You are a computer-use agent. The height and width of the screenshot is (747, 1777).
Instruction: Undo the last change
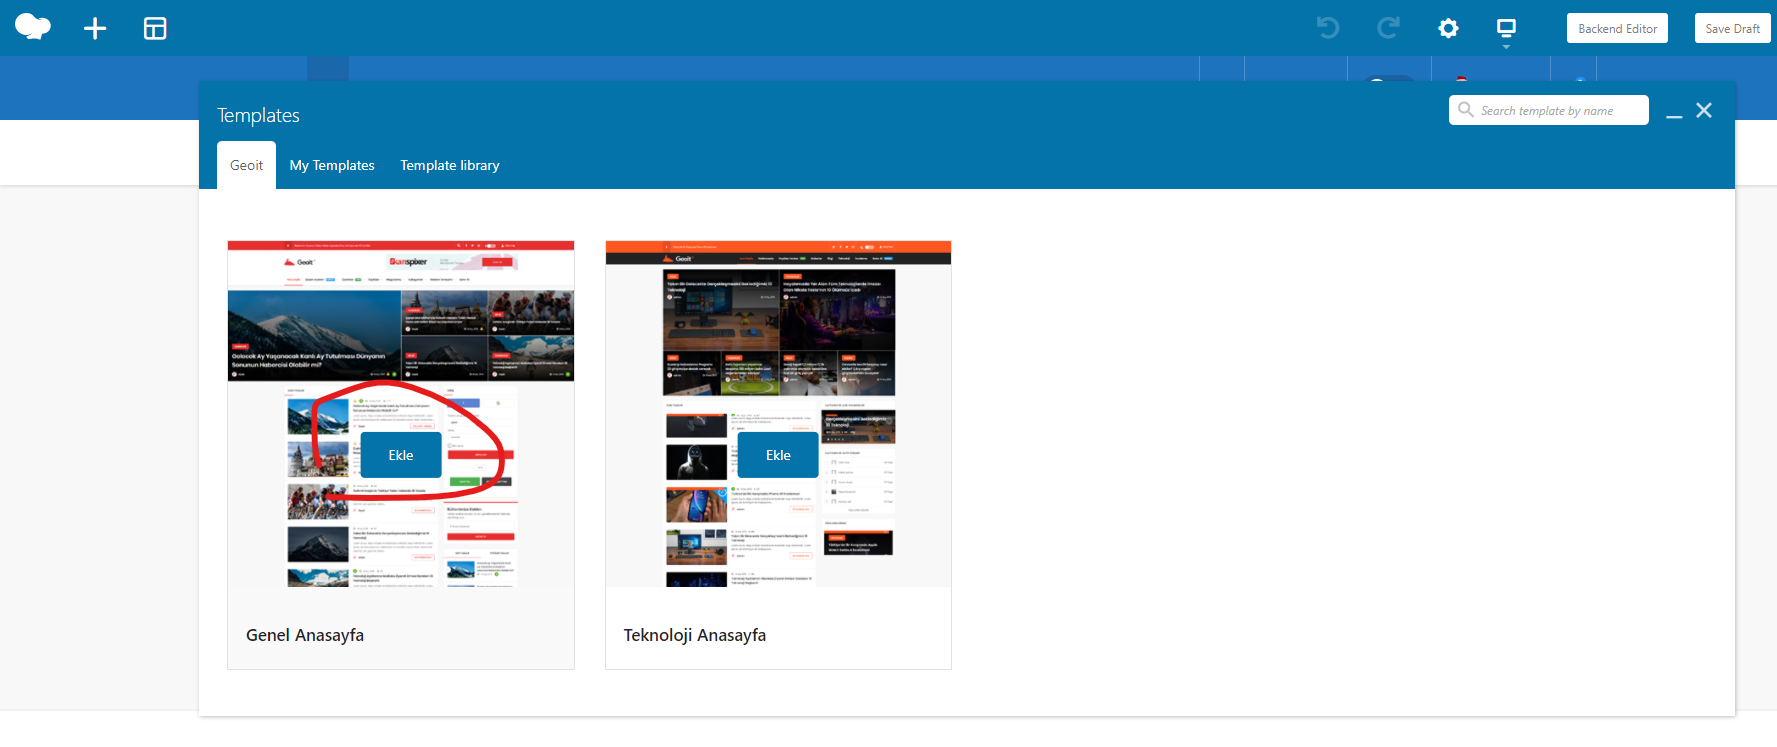click(x=1328, y=28)
